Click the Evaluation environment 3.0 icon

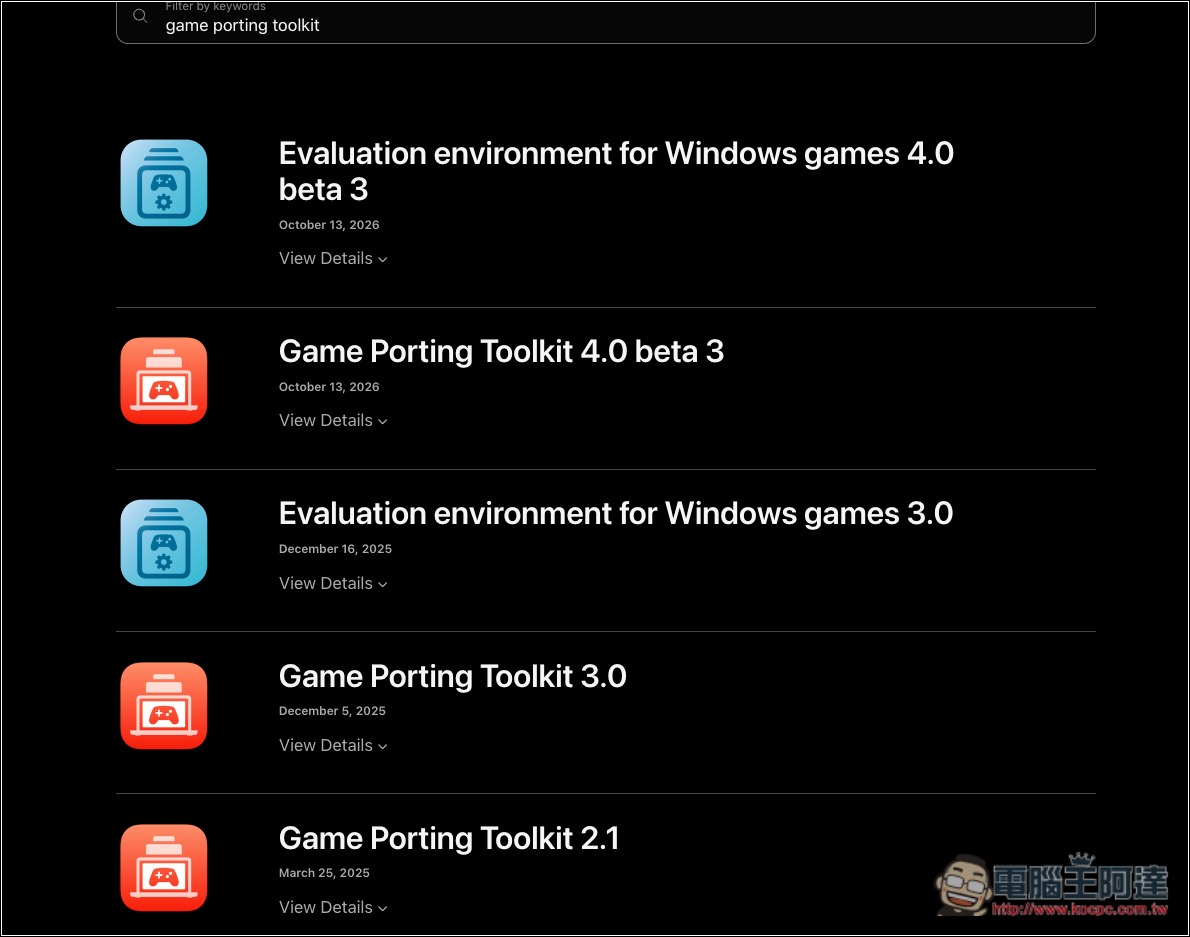[x=164, y=542]
